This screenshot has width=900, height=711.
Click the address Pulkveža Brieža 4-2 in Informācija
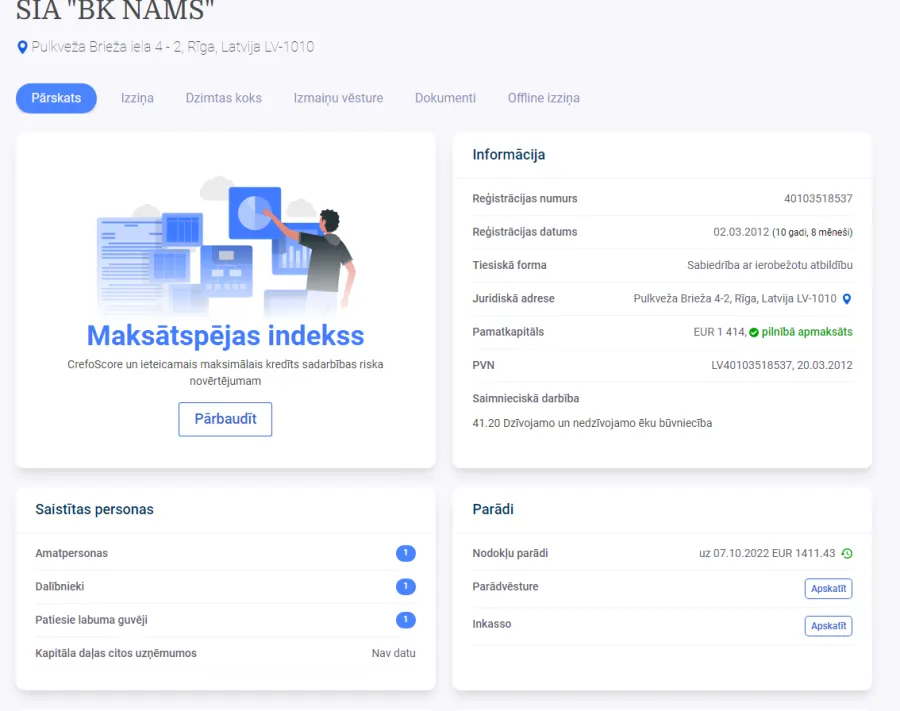pos(735,298)
